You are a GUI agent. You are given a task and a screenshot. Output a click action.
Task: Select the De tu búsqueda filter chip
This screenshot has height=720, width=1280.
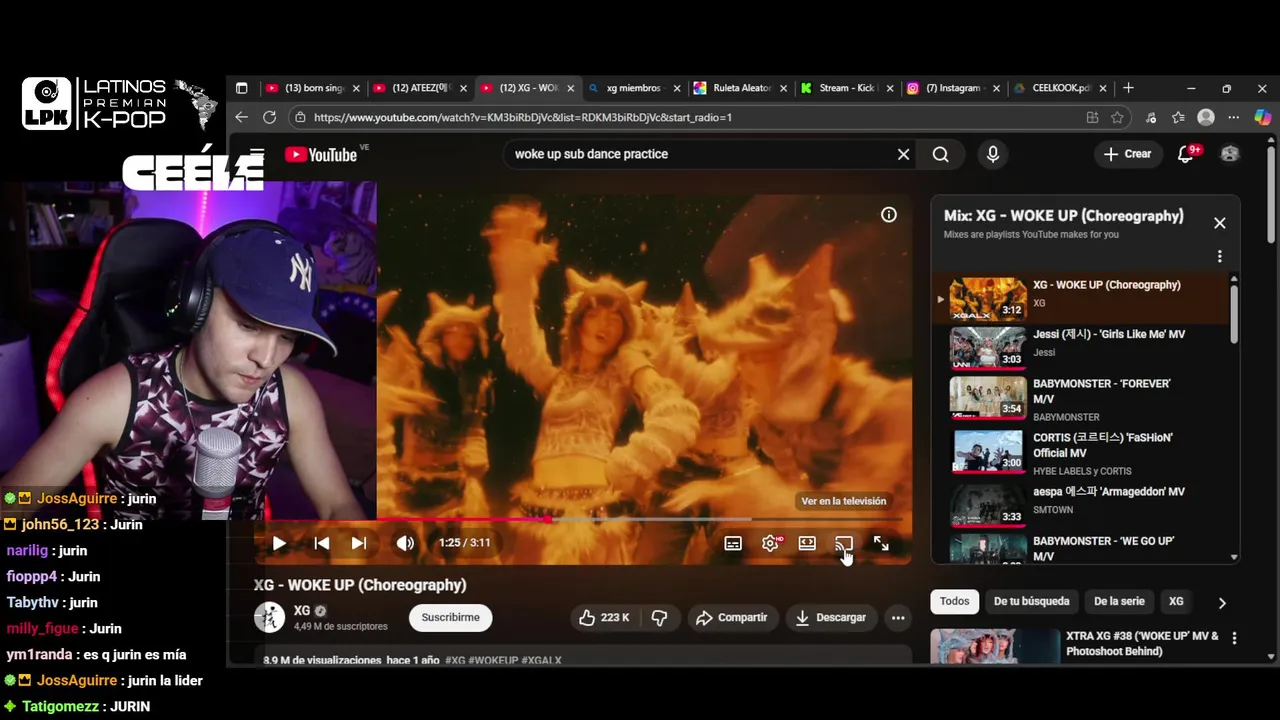[x=1031, y=601]
